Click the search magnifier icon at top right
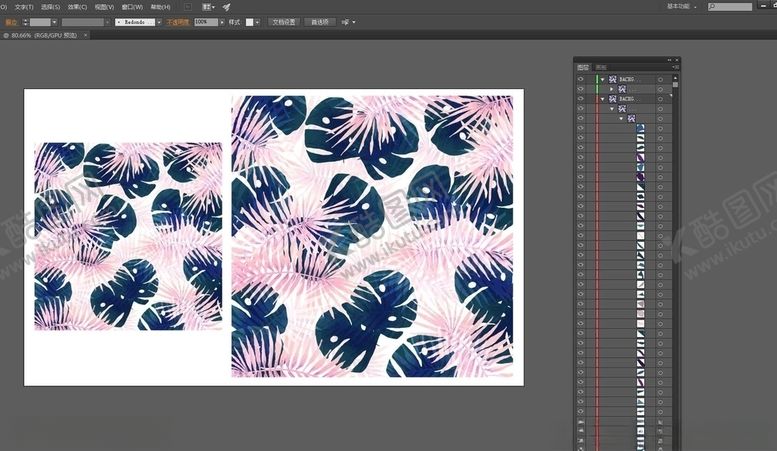Screen dimensions: 777x451 (x=711, y=6)
